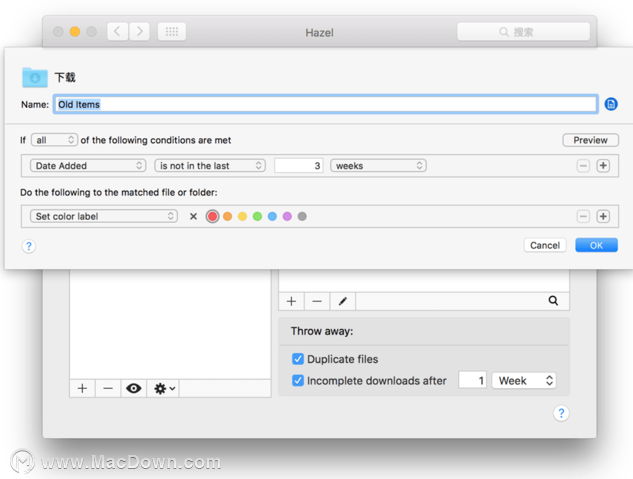Open the weeks unit dropdown

[x=378, y=165]
